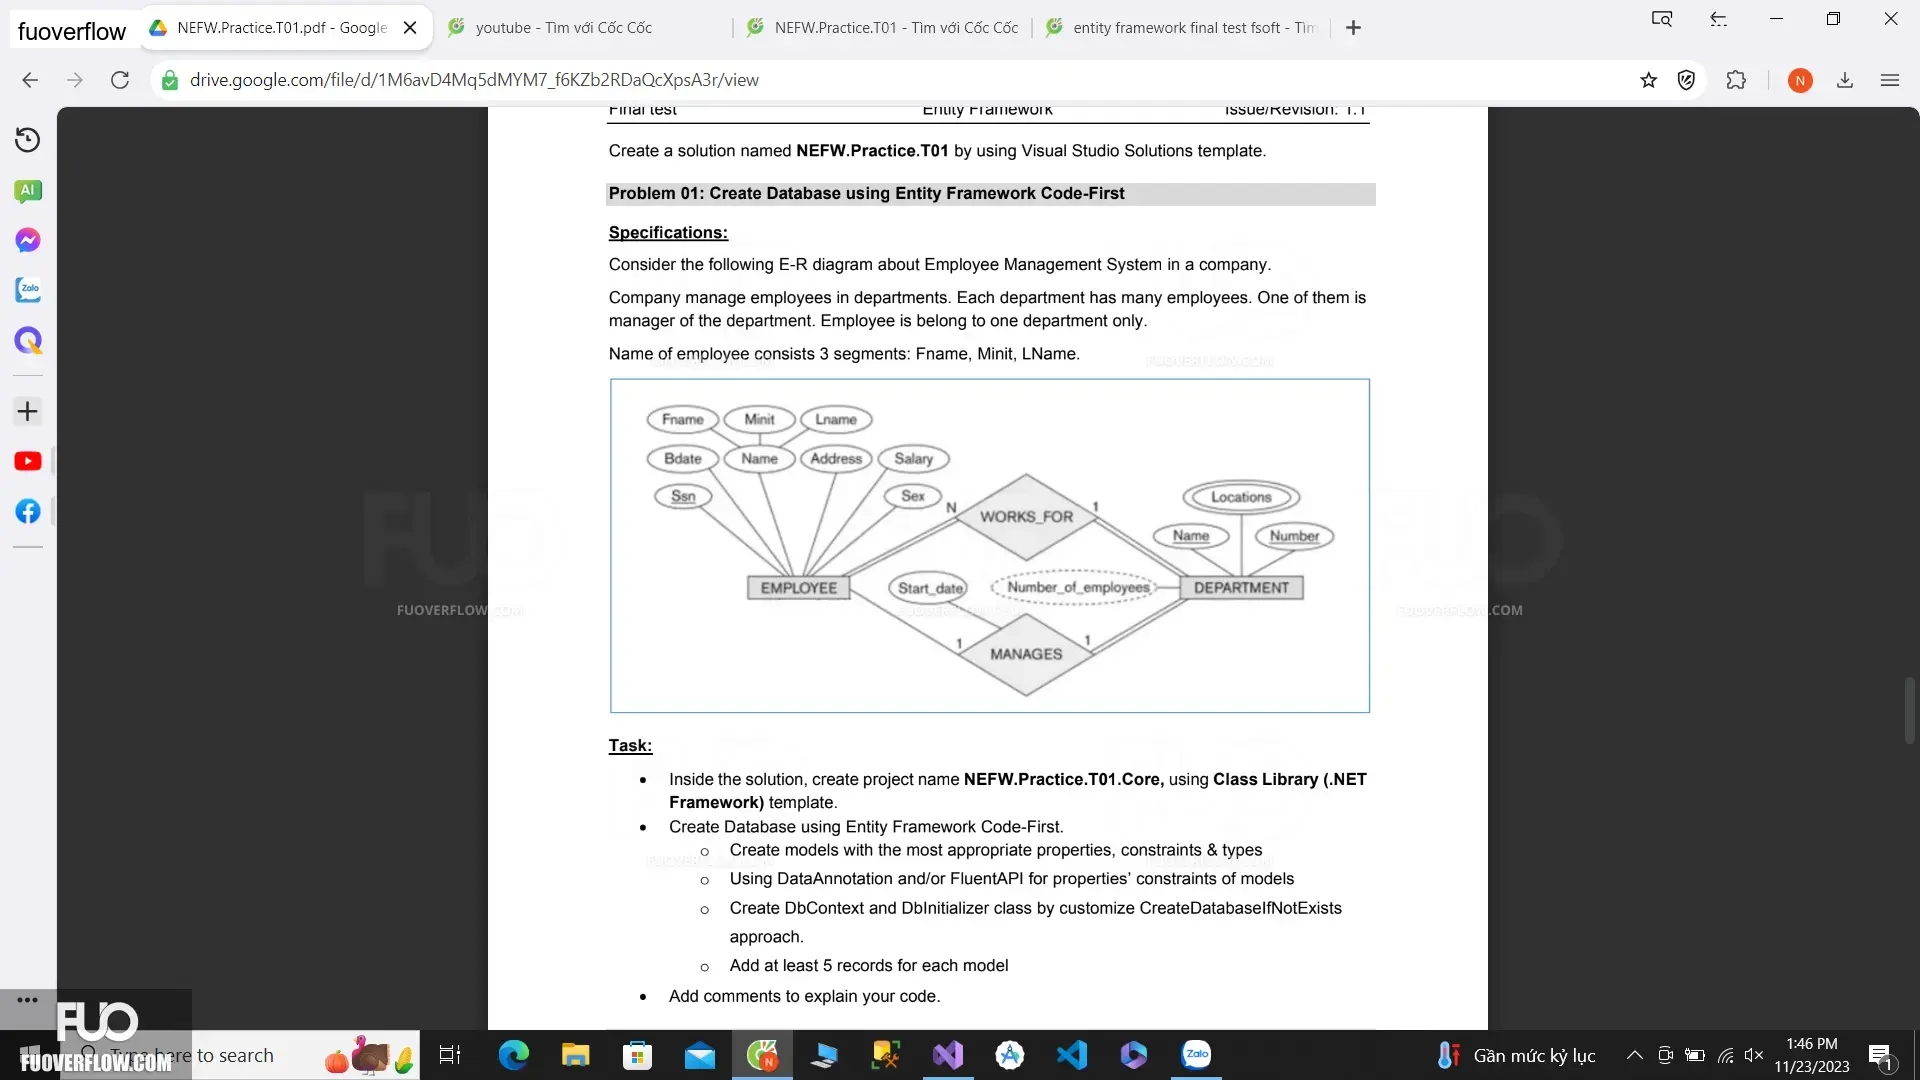The height and width of the screenshot is (1080, 1920).
Task: Open network settings in tray
Action: [1726, 1055]
